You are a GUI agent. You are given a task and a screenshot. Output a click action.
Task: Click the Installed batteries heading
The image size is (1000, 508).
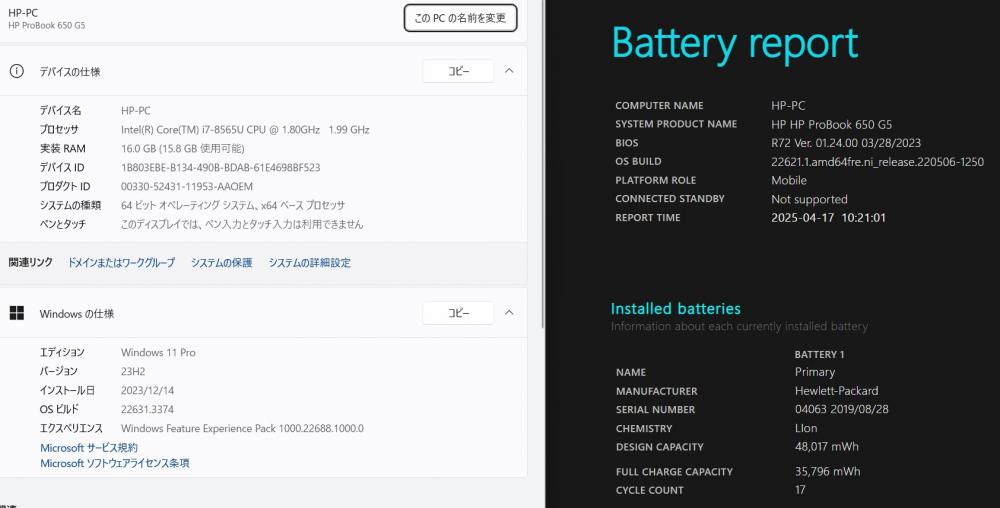click(675, 308)
